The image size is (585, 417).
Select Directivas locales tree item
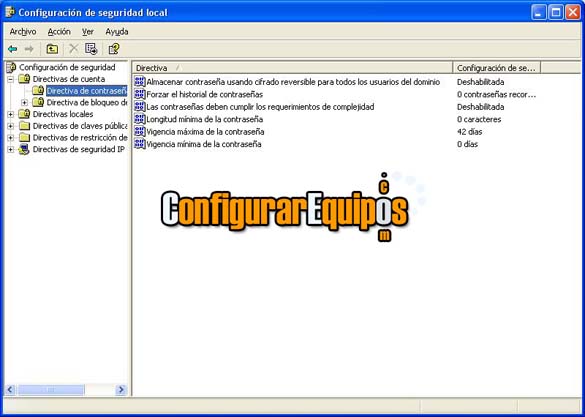63,114
